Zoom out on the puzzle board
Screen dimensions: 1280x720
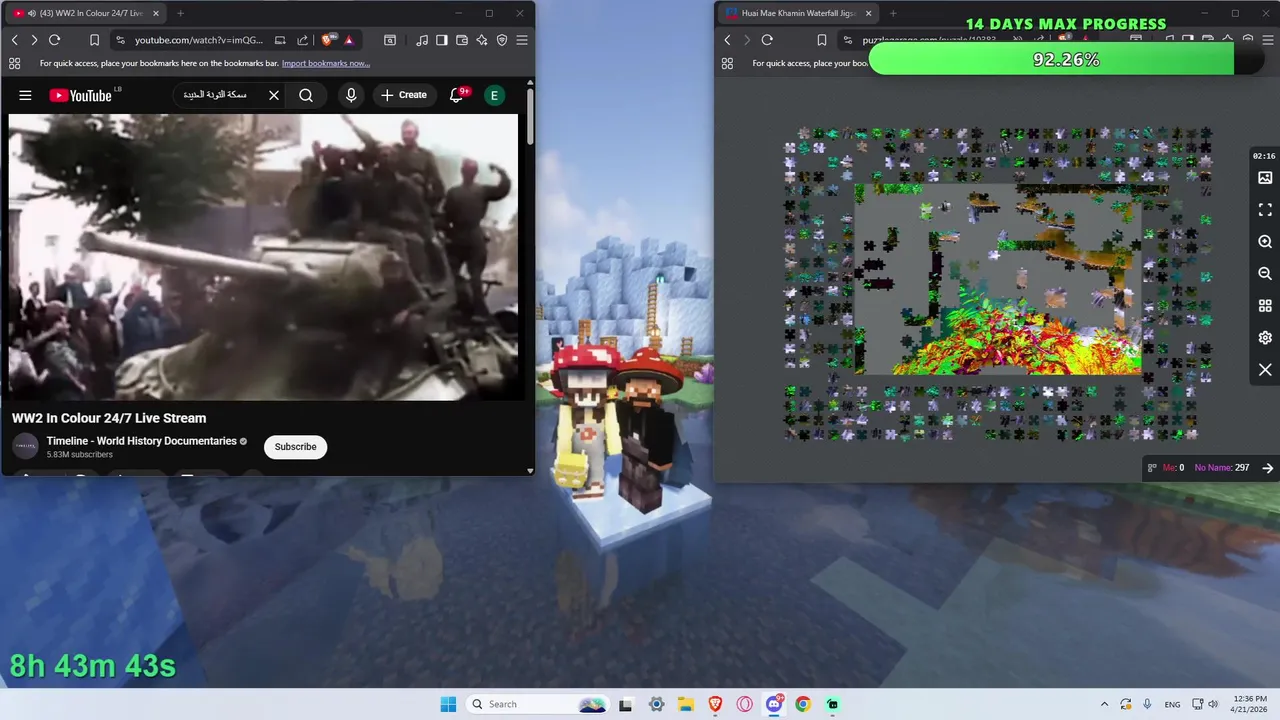(1265, 274)
